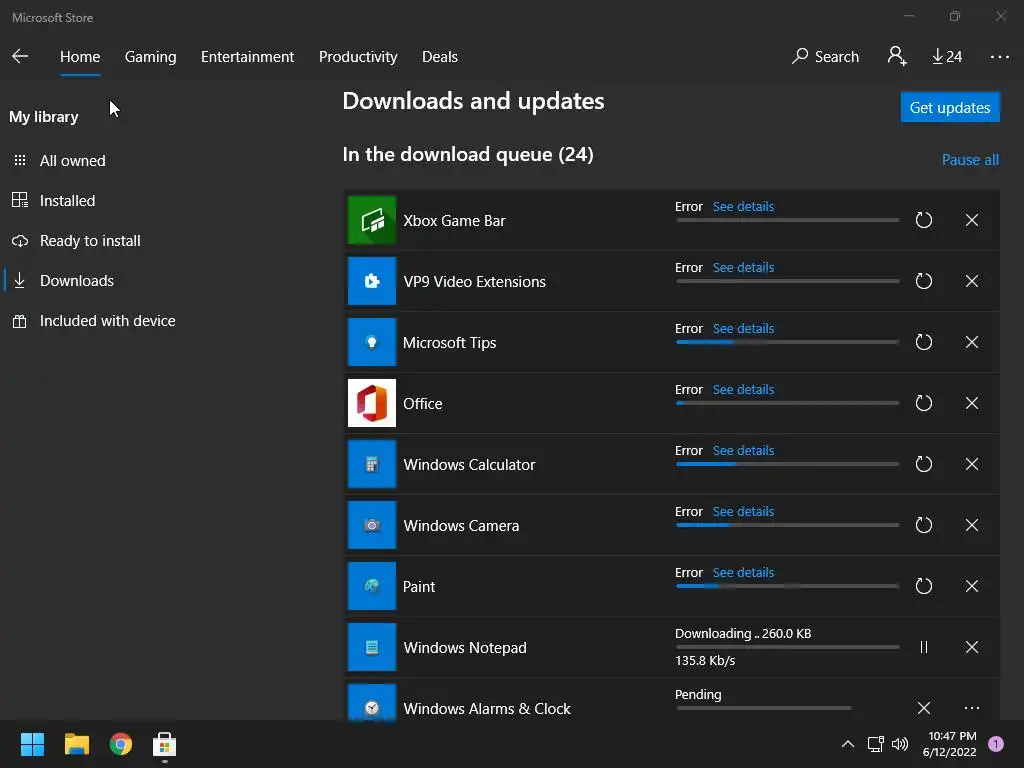Pause the Windows Notepad download
This screenshot has height=768, width=1024.
923,647
